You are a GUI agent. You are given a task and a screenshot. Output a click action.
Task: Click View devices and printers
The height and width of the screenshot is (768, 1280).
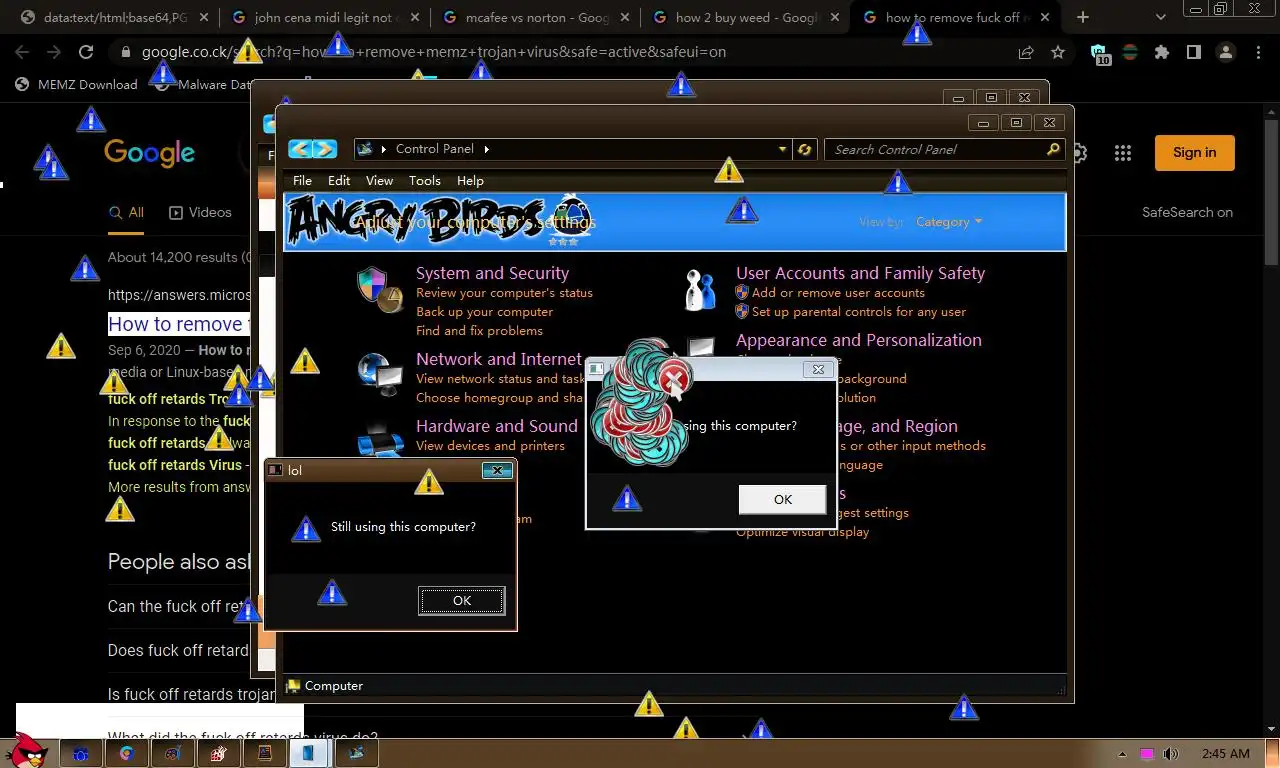pyautogui.click(x=490, y=446)
